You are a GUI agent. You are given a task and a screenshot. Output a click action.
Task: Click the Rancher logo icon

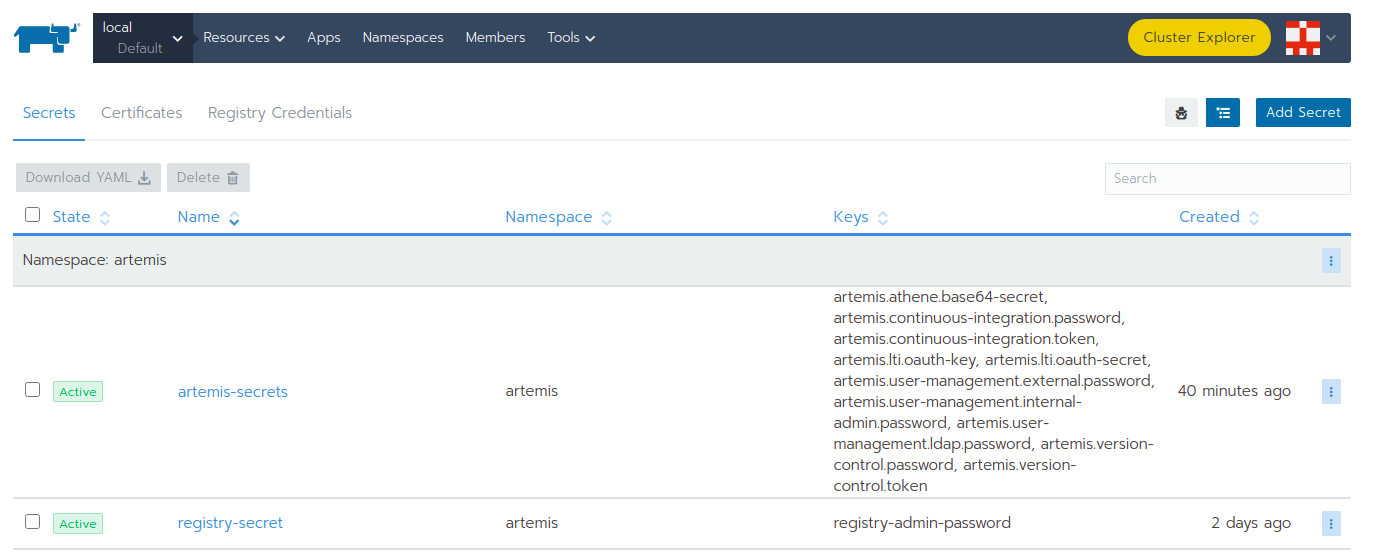pos(46,38)
